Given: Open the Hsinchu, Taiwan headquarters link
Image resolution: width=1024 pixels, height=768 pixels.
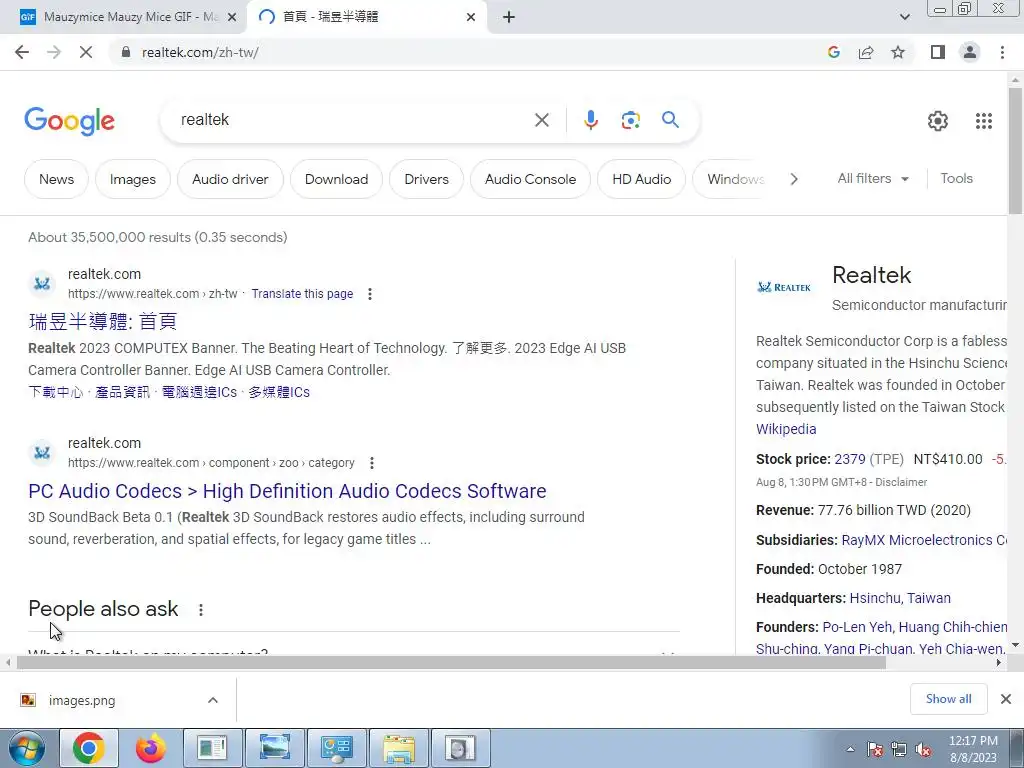Looking at the screenshot, I should [x=900, y=598].
